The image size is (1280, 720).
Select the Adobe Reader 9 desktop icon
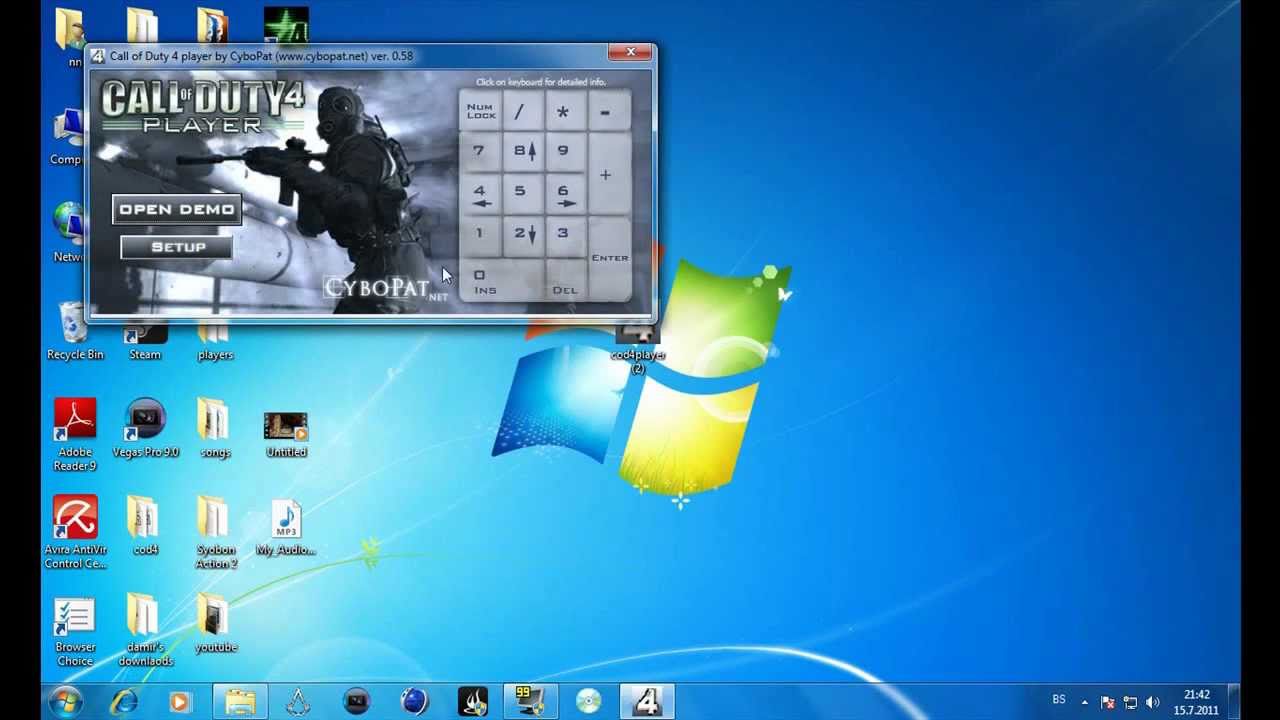point(75,435)
